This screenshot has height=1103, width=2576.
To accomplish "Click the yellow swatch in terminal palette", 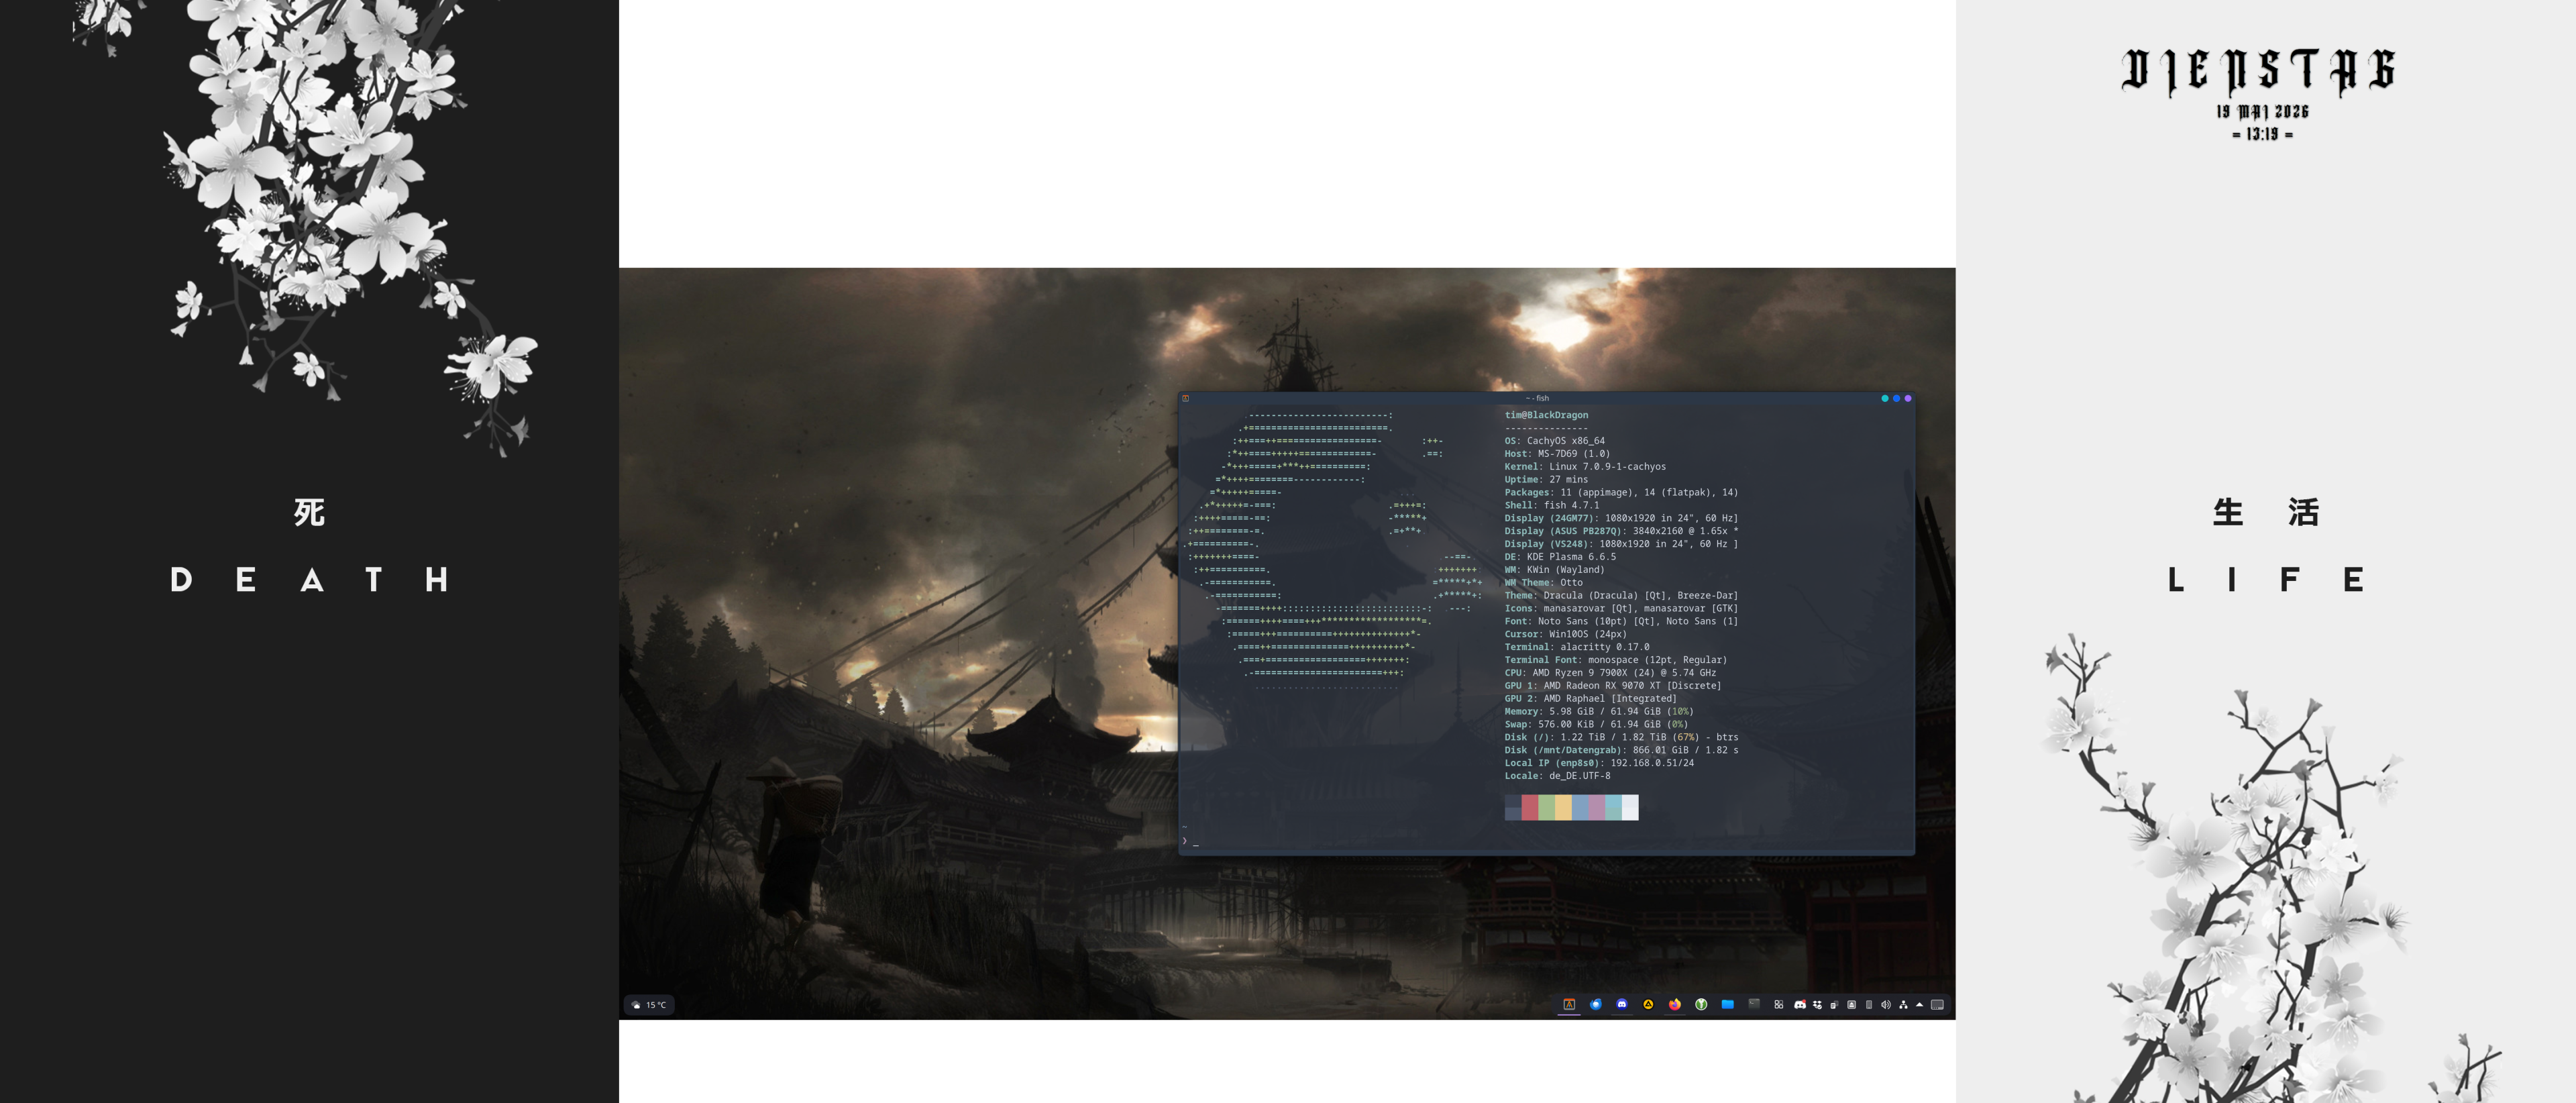I will point(1563,807).
